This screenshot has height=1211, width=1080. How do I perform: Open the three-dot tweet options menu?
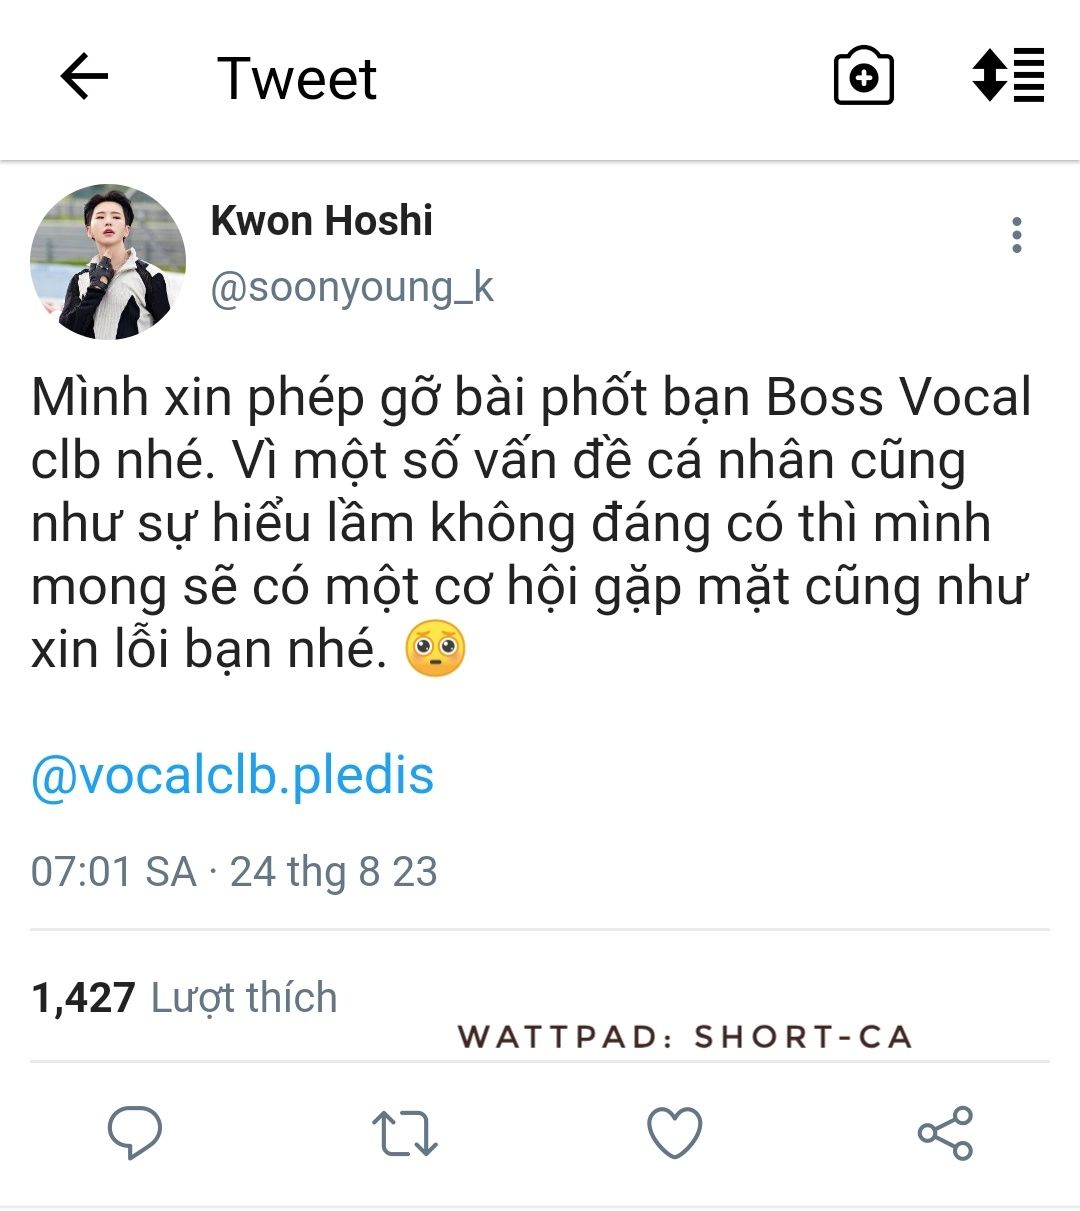[1017, 235]
